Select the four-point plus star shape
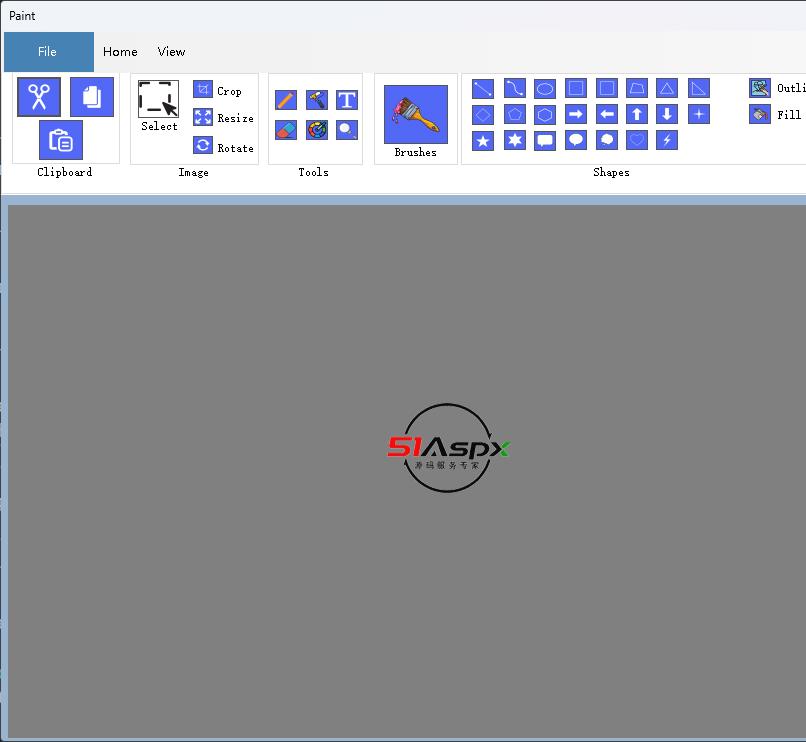The height and width of the screenshot is (742, 806). point(699,114)
